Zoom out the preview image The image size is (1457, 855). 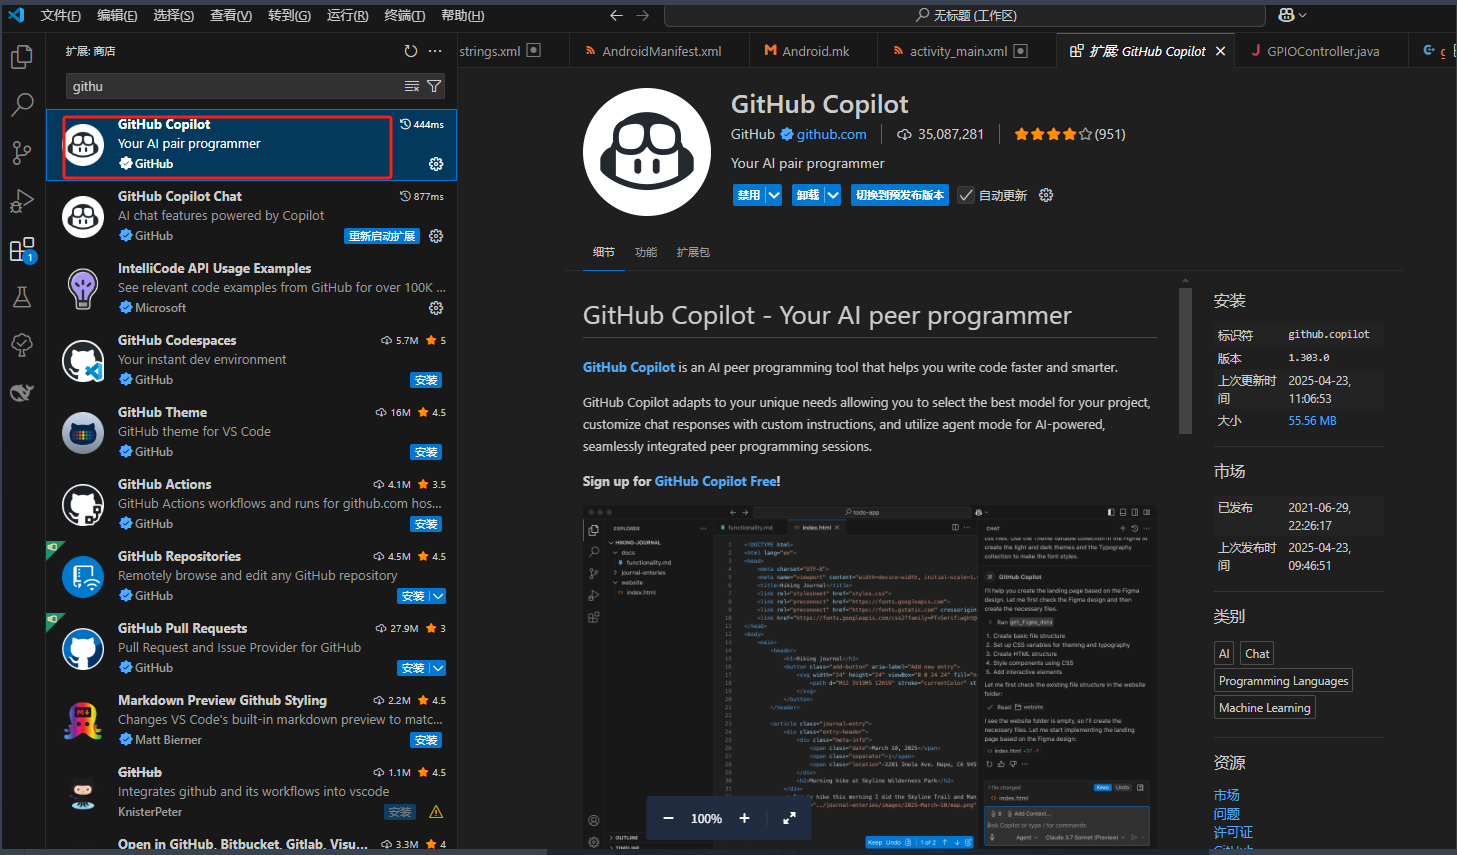coord(668,818)
